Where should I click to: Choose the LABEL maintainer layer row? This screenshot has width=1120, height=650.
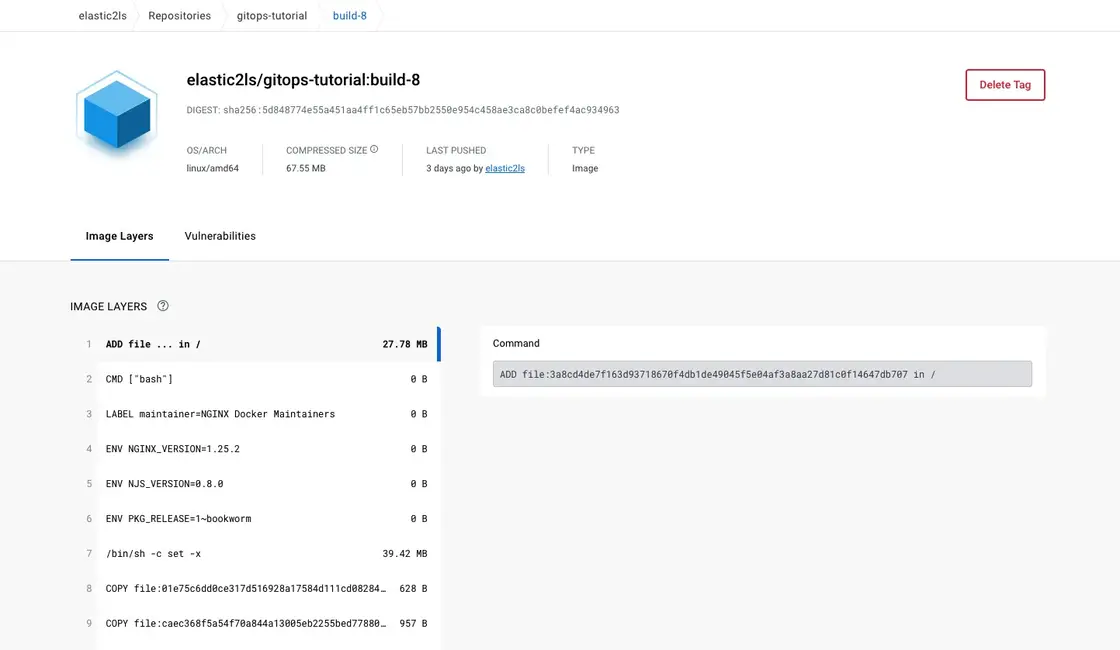(266, 414)
